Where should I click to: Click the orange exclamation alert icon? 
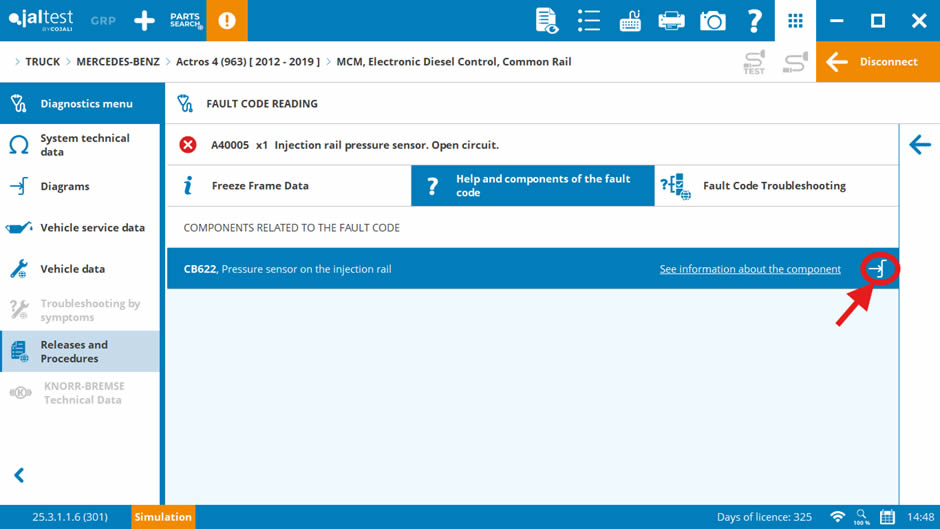(227, 20)
